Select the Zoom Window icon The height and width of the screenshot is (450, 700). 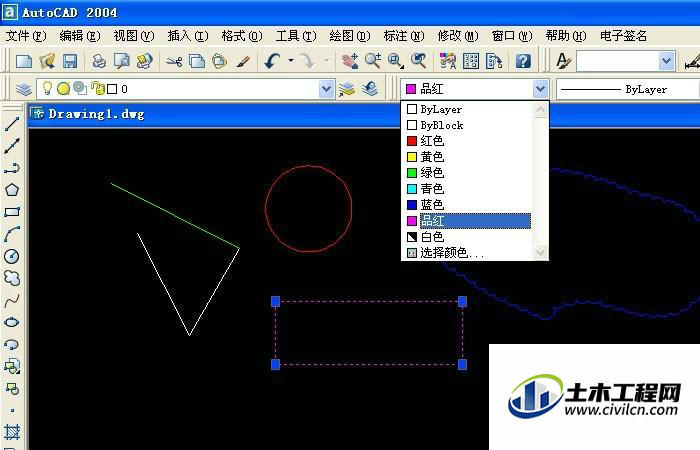[x=396, y=61]
